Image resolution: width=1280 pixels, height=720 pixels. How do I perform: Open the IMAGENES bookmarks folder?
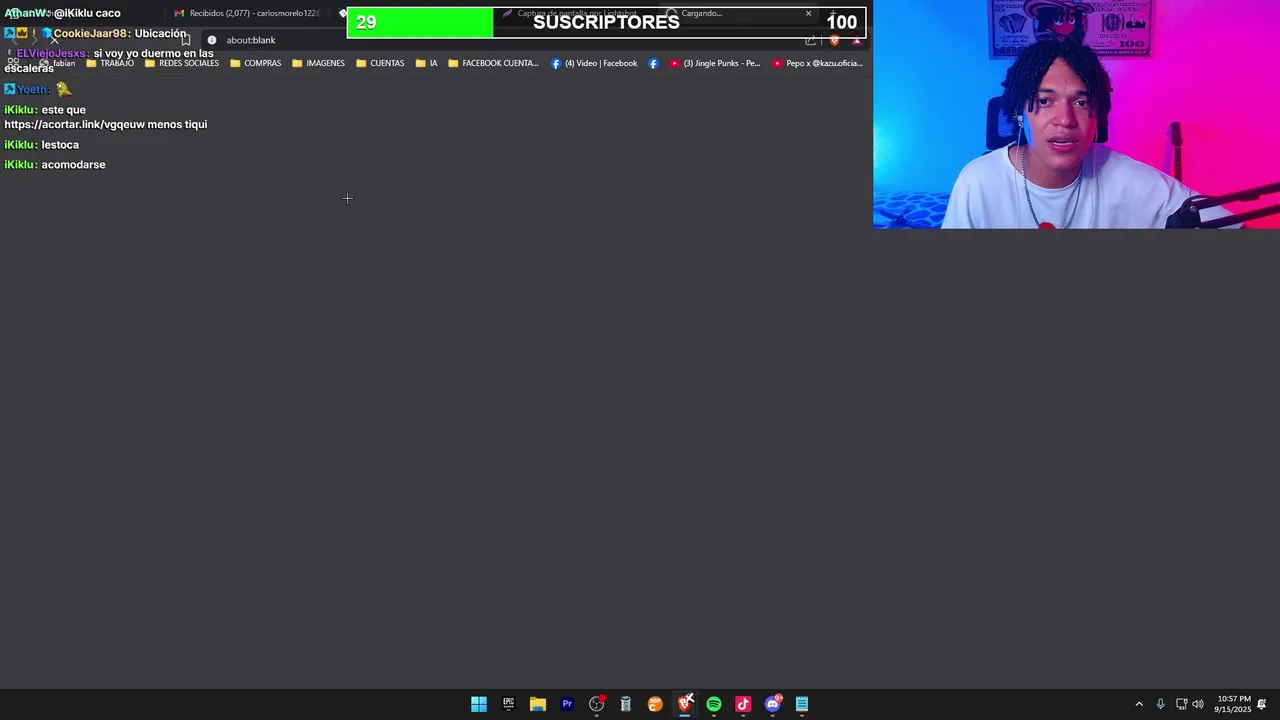click(x=318, y=63)
